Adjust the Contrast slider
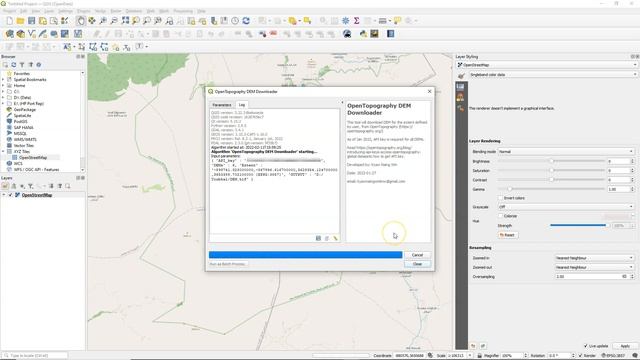640x360 pixels. [551, 180]
